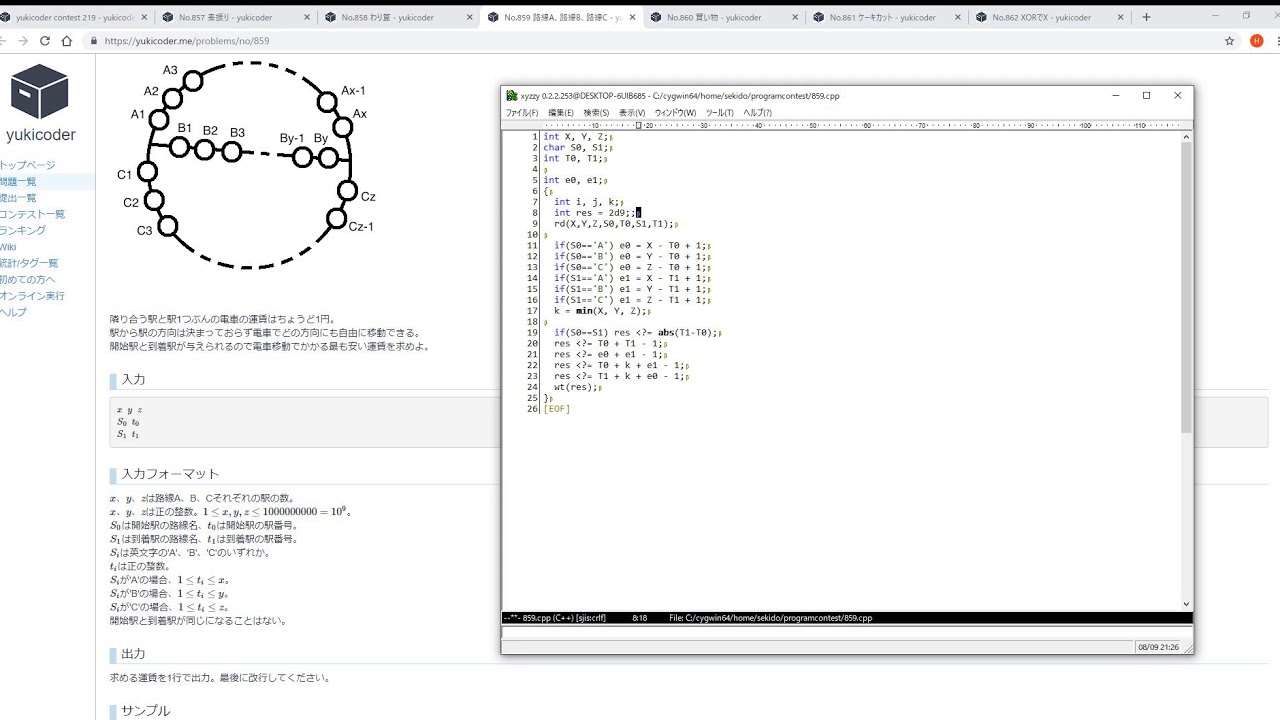
Task: Open 提出一覧 in the sidebar
Action: point(18,198)
